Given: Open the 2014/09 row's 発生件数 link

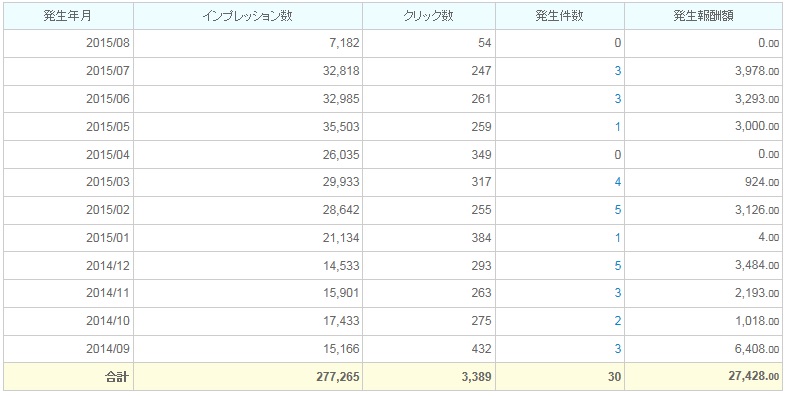Looking at the screenshot, I should coord(618,349).
